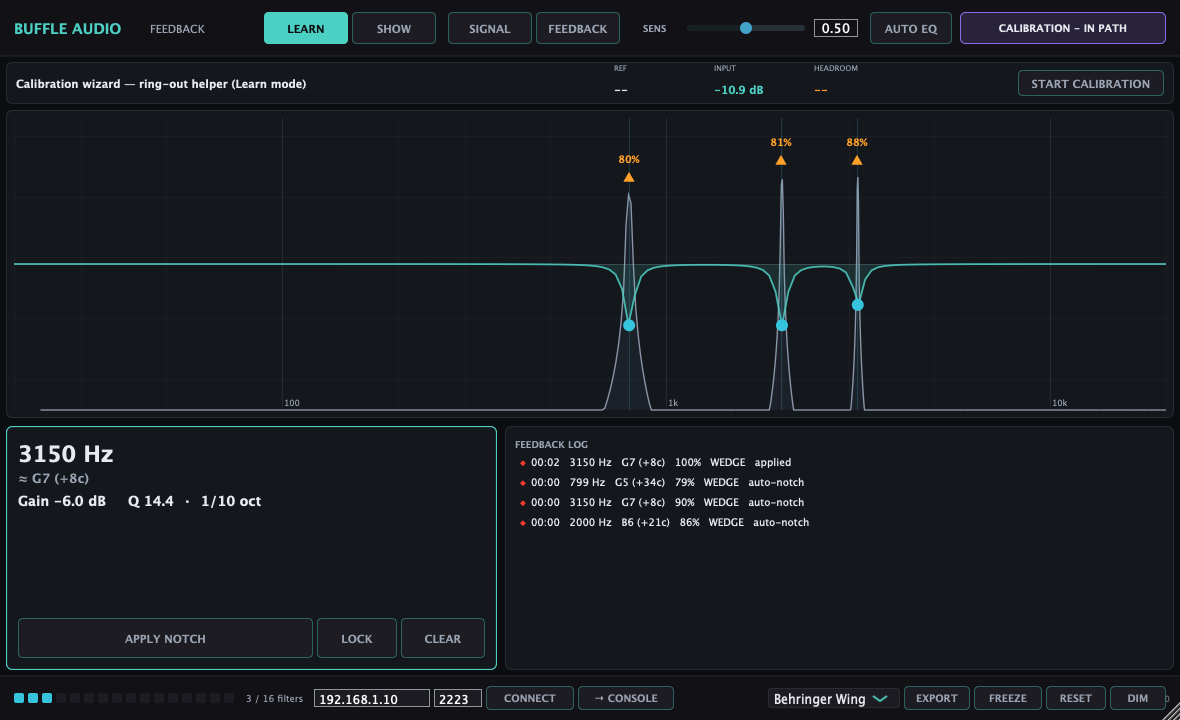Select log entry 2000 Hz B6 (+21c)
The height and width of the screenshot is (720, 1180).
point(664,523)
